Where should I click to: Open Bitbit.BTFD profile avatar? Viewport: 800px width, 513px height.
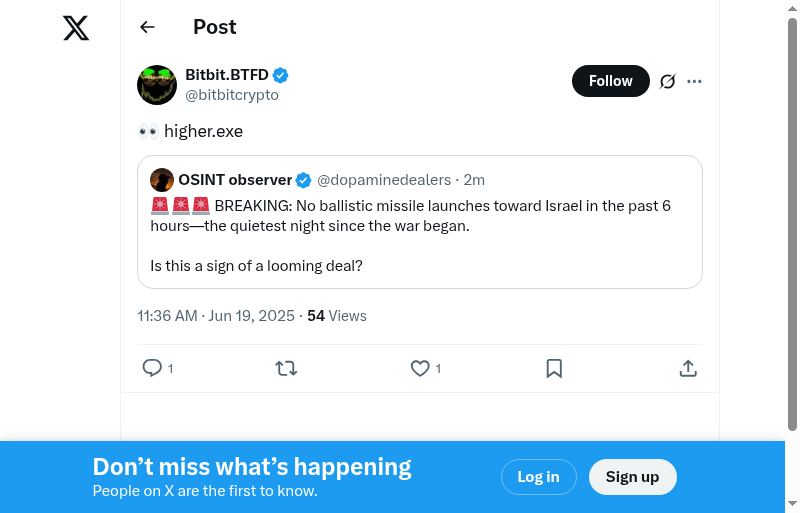pyautogui.click(x=157, y=85)
